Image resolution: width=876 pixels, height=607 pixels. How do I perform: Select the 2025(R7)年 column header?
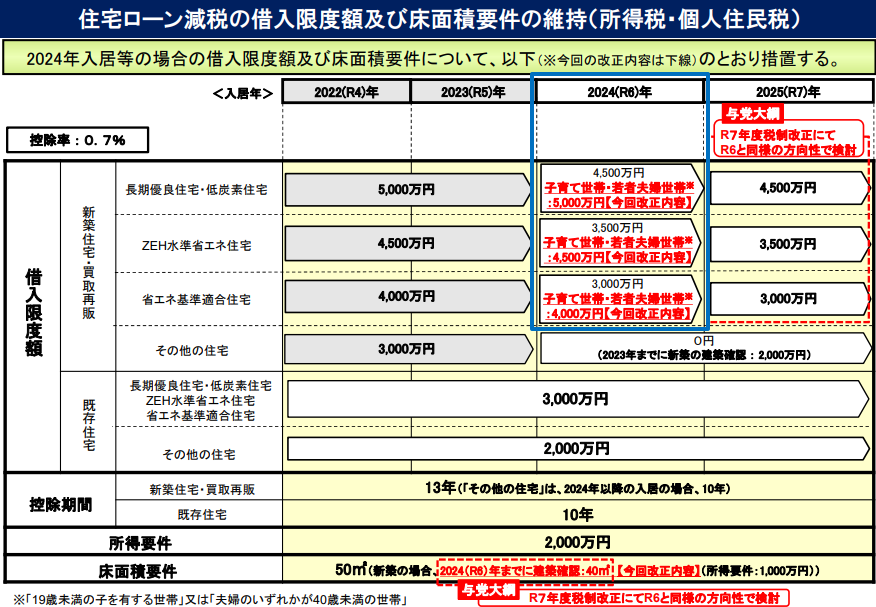click(x=788, y=92)
